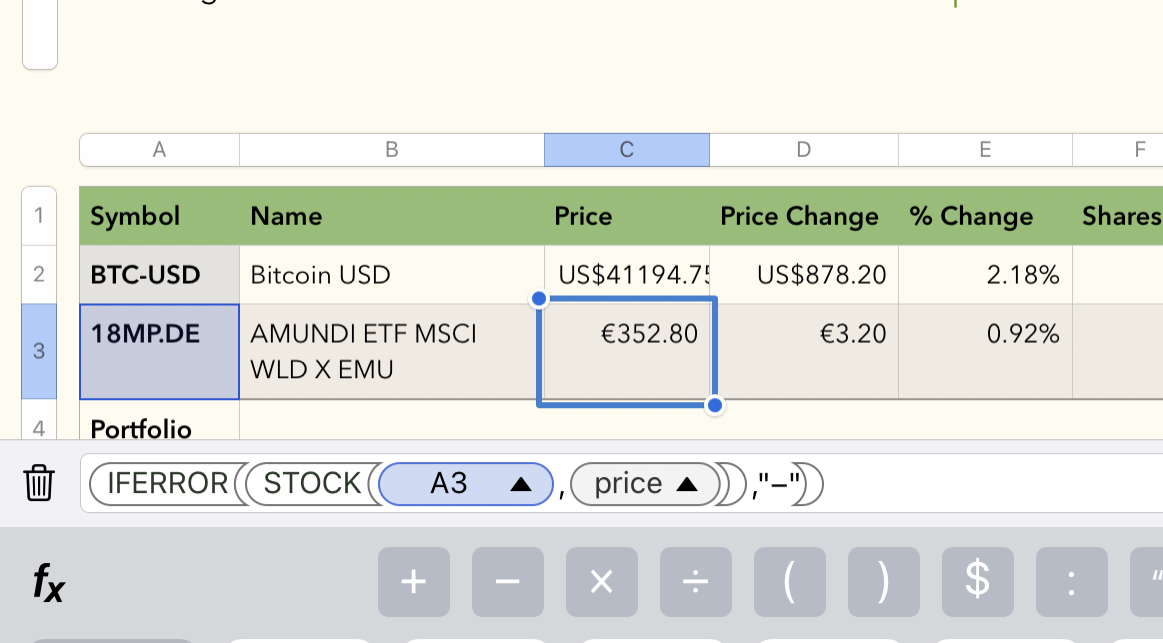
Task: Open the fx functions browser
Action: pos(48,582)
